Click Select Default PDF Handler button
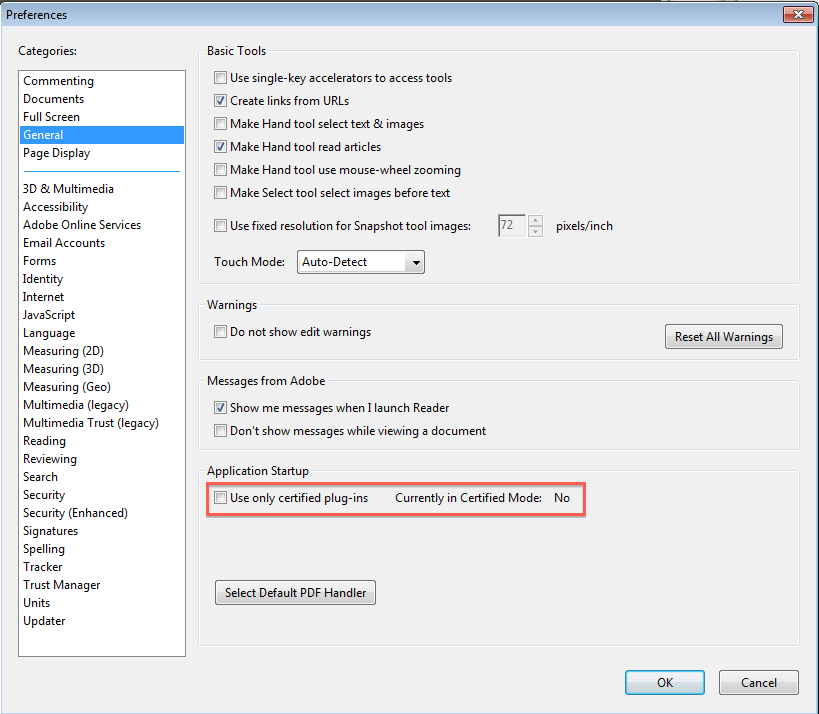Viewport: 819px width, 714px height. click(x=295, y=592)
